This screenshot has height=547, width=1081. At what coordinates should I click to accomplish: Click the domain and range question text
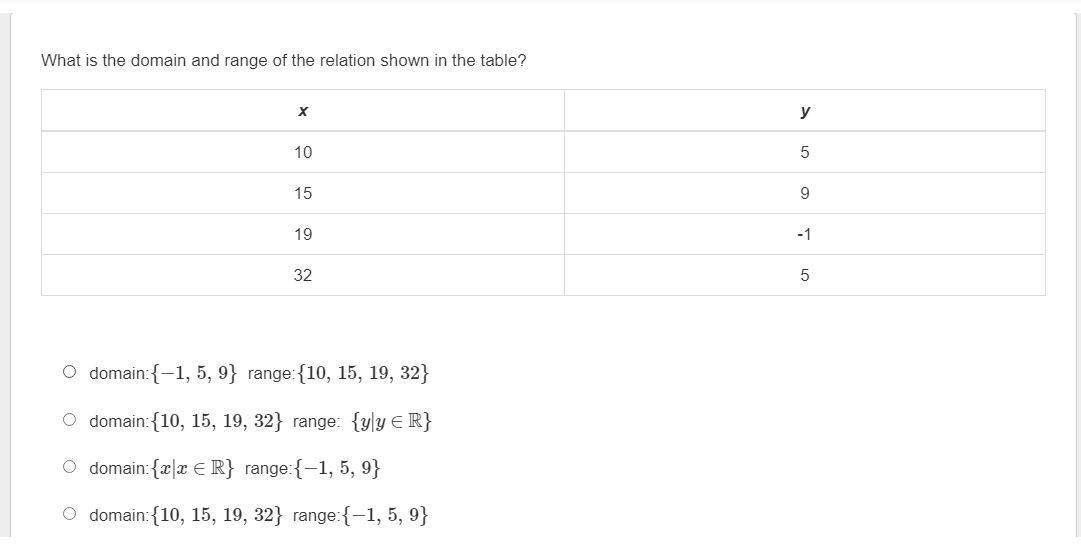pos(283,60)
